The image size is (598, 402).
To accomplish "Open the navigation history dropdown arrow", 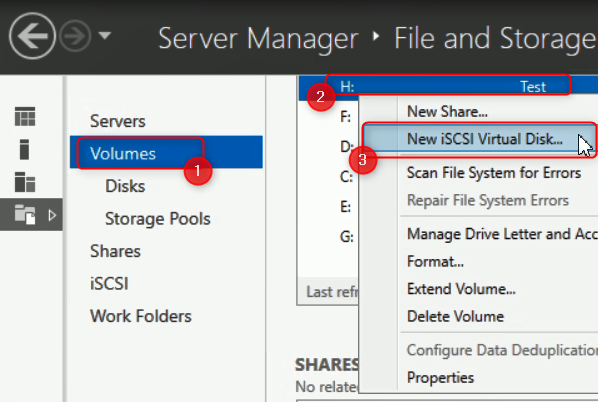I will tap(105, 35).
